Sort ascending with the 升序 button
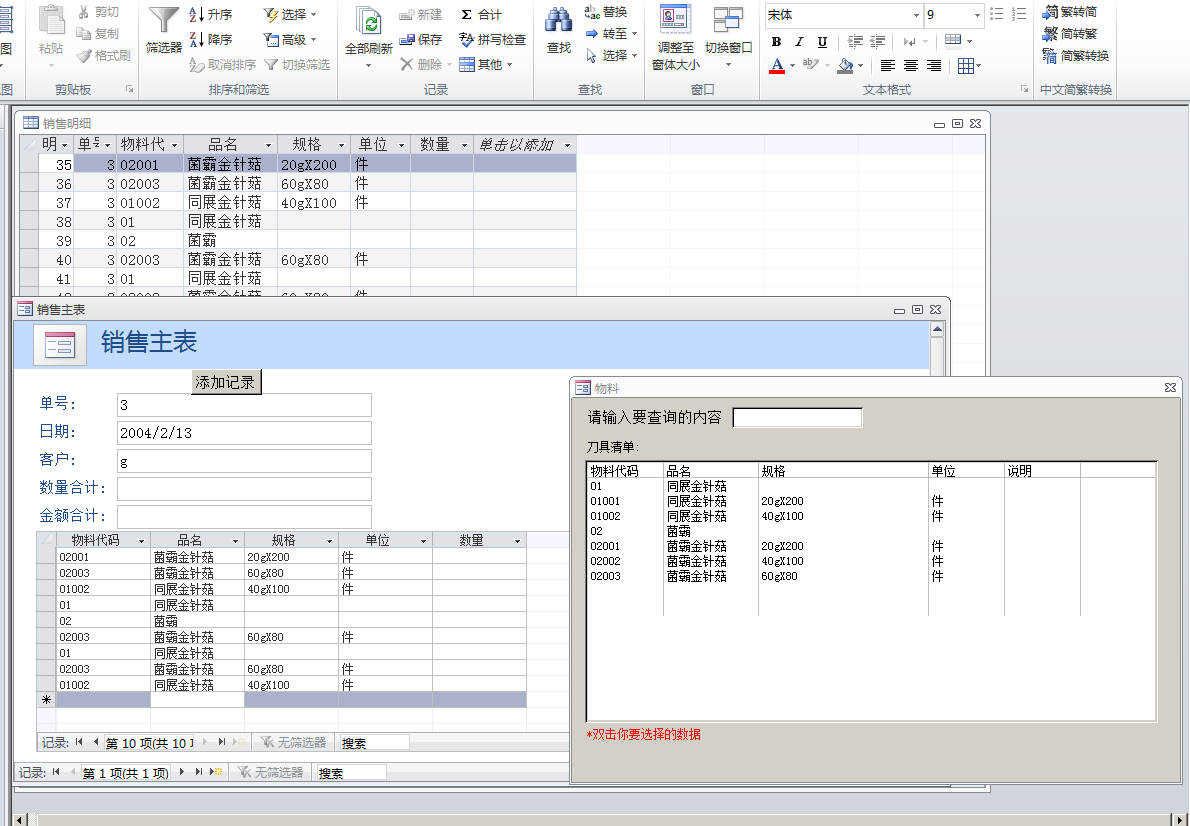The image size is (1190, 826). point(211,14)
